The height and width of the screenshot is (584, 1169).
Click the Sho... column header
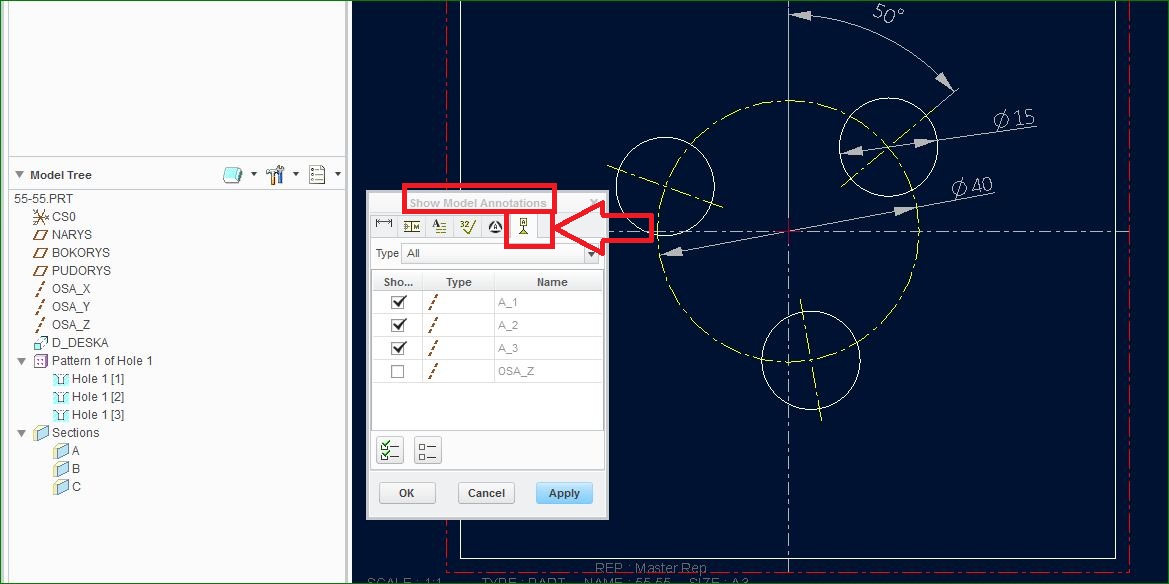[397, 282]
